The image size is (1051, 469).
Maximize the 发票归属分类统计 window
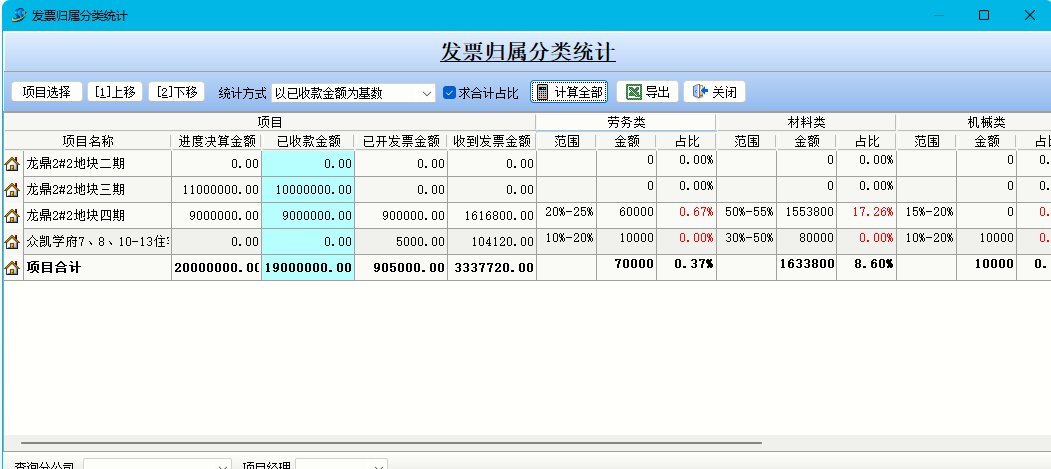[983, 15]
